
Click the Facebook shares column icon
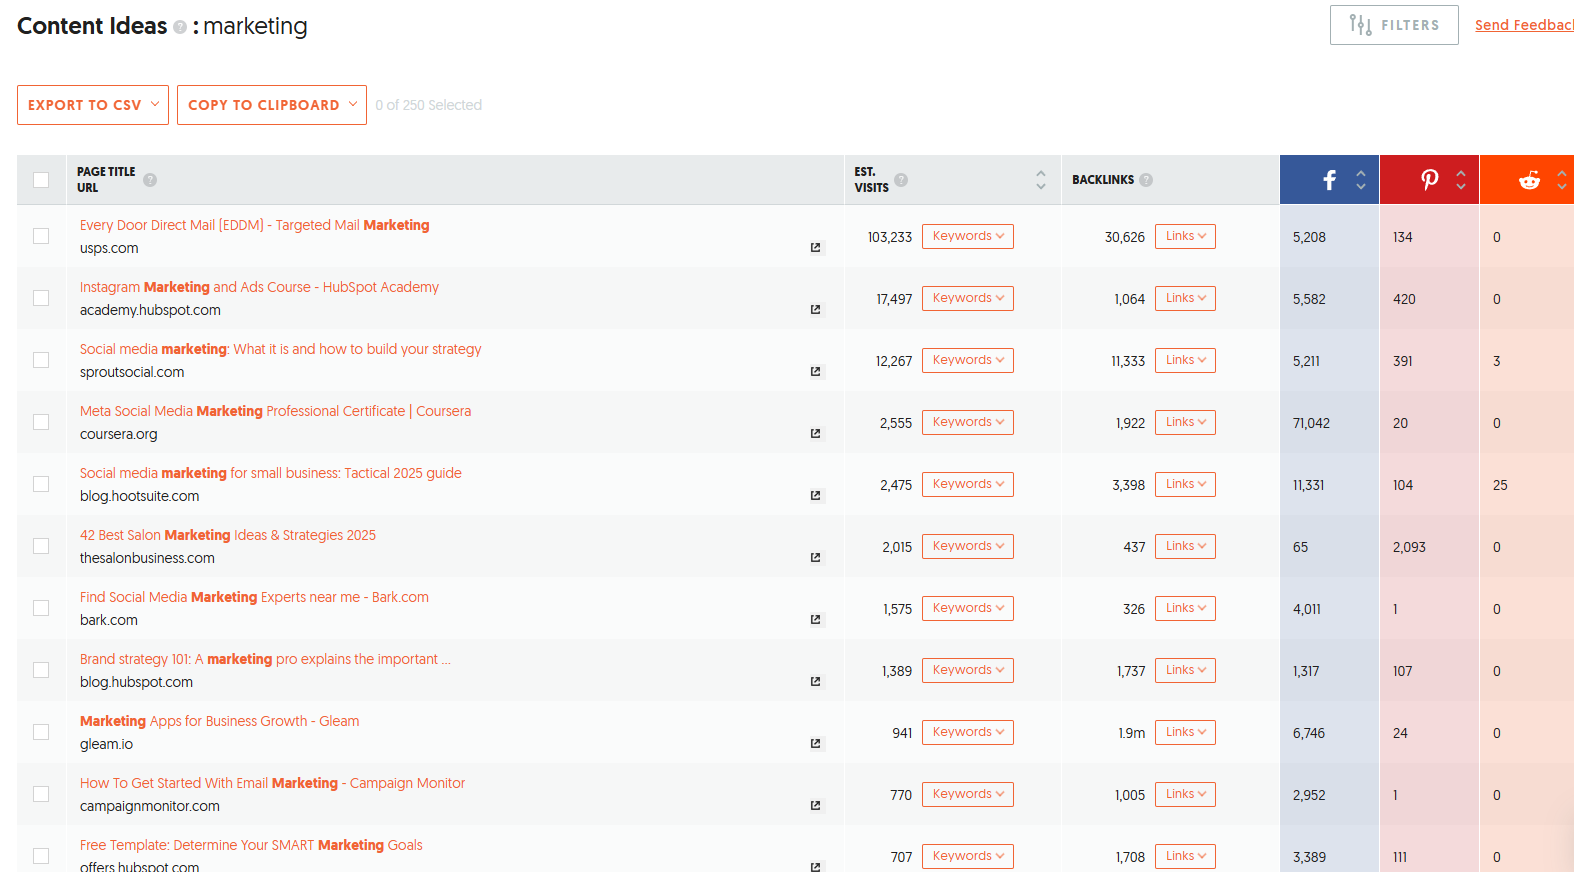tap(1329, 180)
